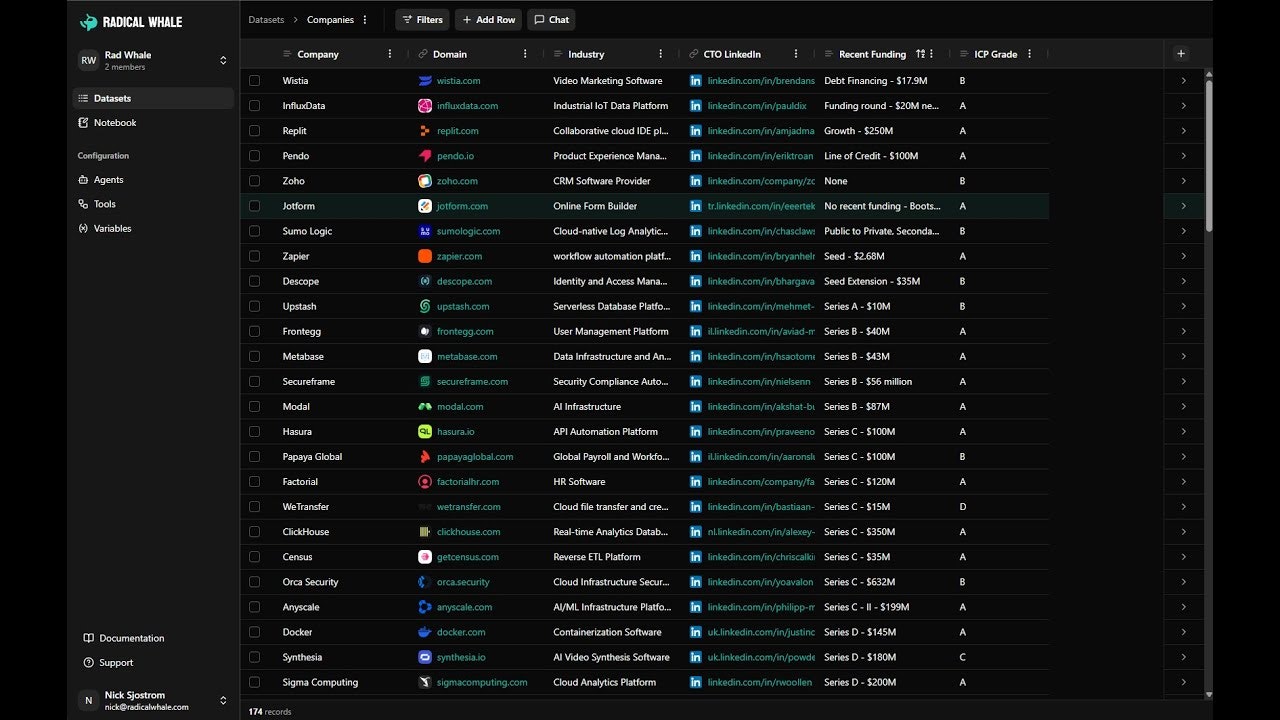Open the Hasura row detail arrow

point(1183,432)
